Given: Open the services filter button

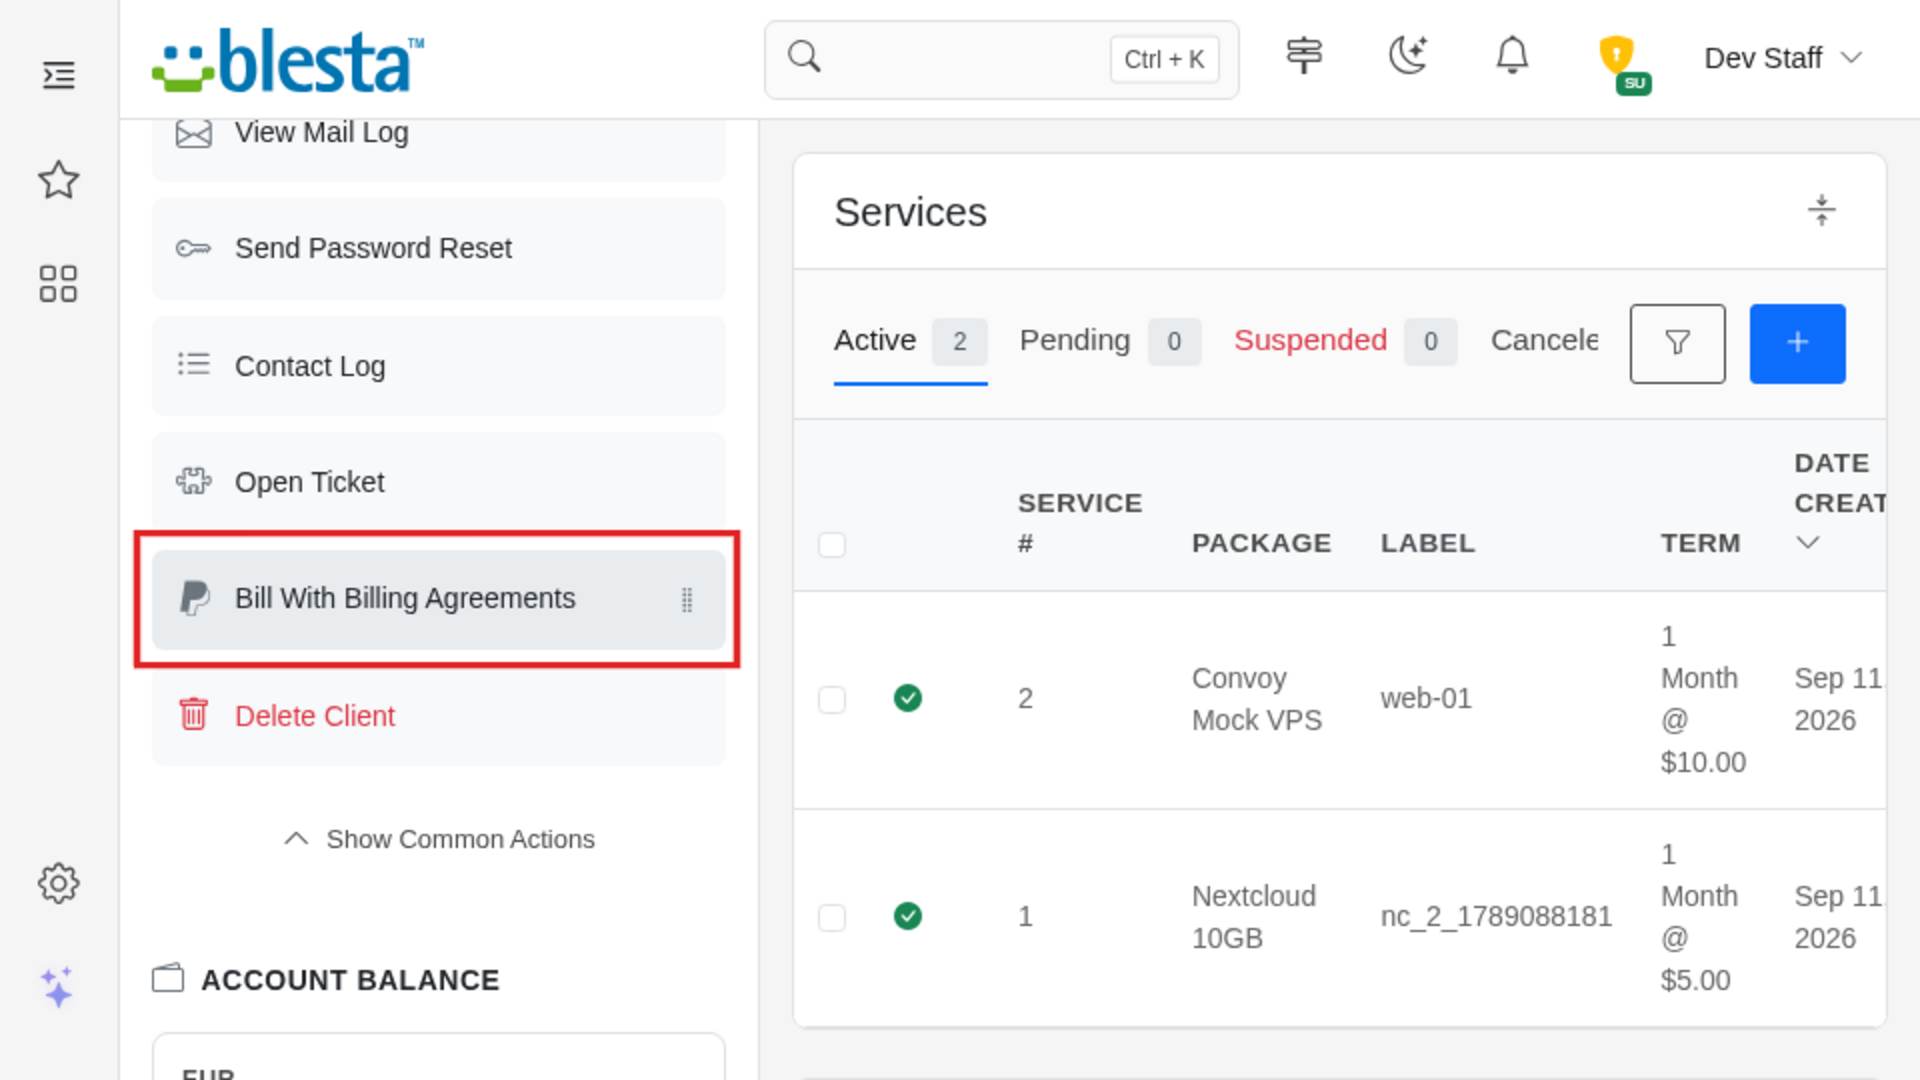Looking at the screenshot, I should coord(1678,343).
